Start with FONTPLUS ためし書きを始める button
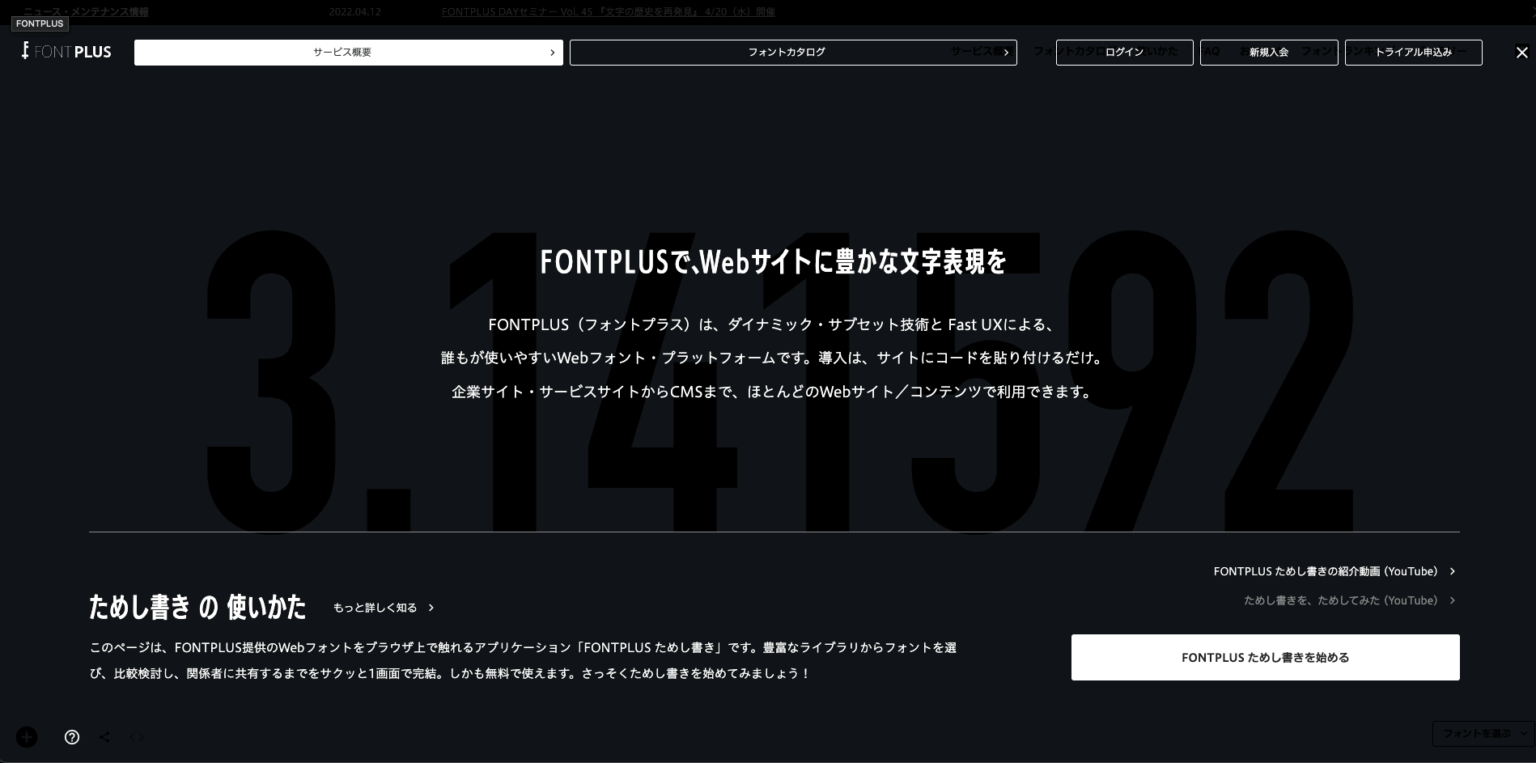Screen dimensions: 1536x763 click(x=1265, y=657)
